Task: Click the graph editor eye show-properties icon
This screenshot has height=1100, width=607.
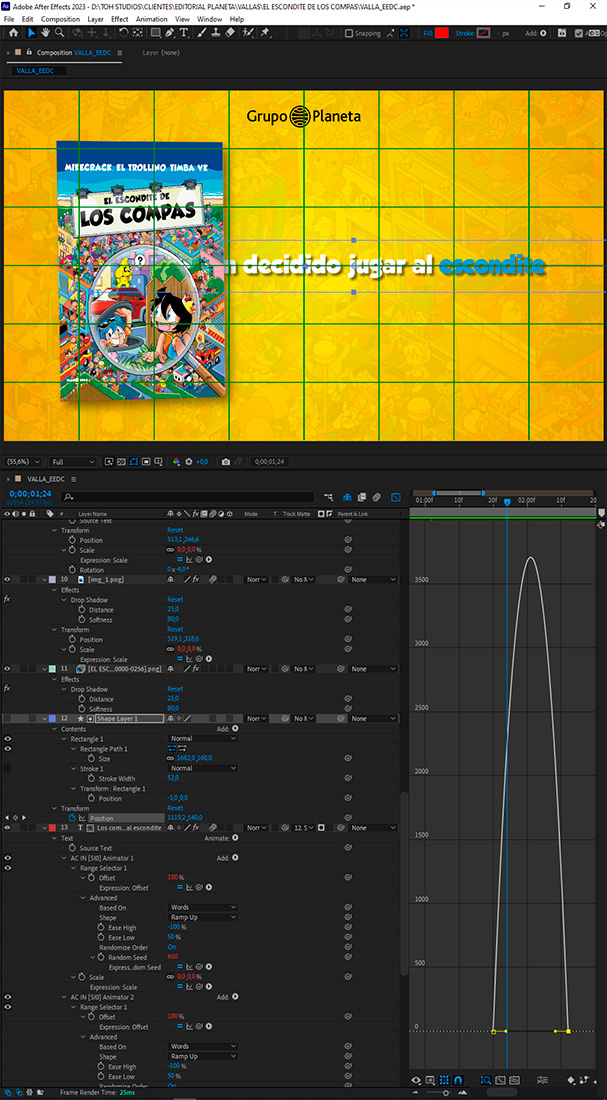Action: click(x=416, y=1080)
